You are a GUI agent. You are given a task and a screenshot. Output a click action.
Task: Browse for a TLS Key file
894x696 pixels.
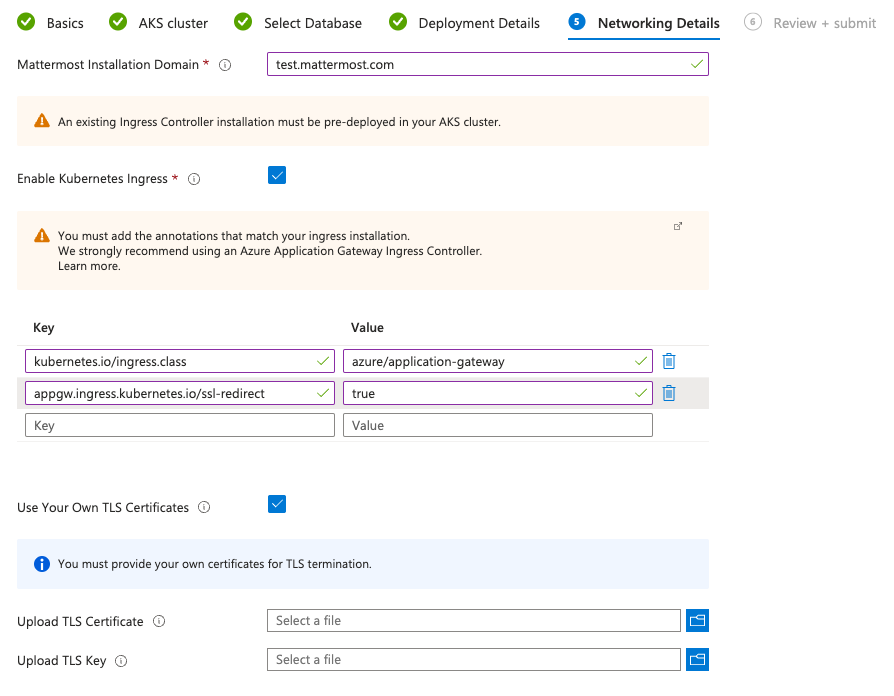coord(697,659)
